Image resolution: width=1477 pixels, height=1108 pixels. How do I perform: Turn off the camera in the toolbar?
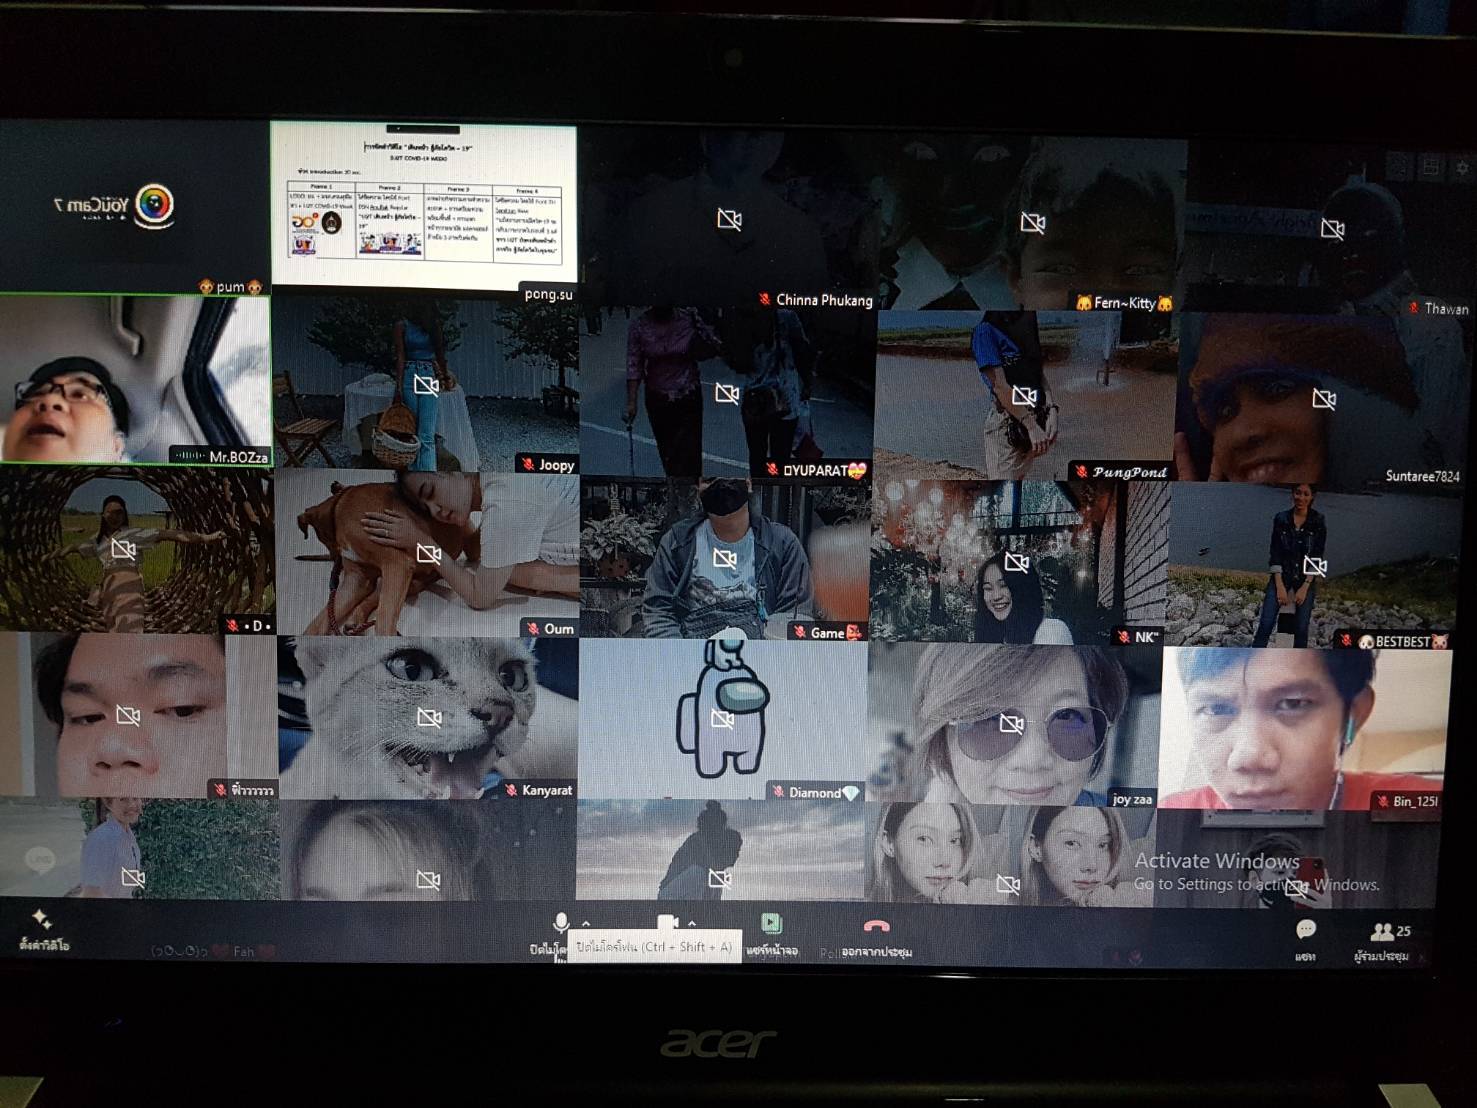tap(667, 922)
